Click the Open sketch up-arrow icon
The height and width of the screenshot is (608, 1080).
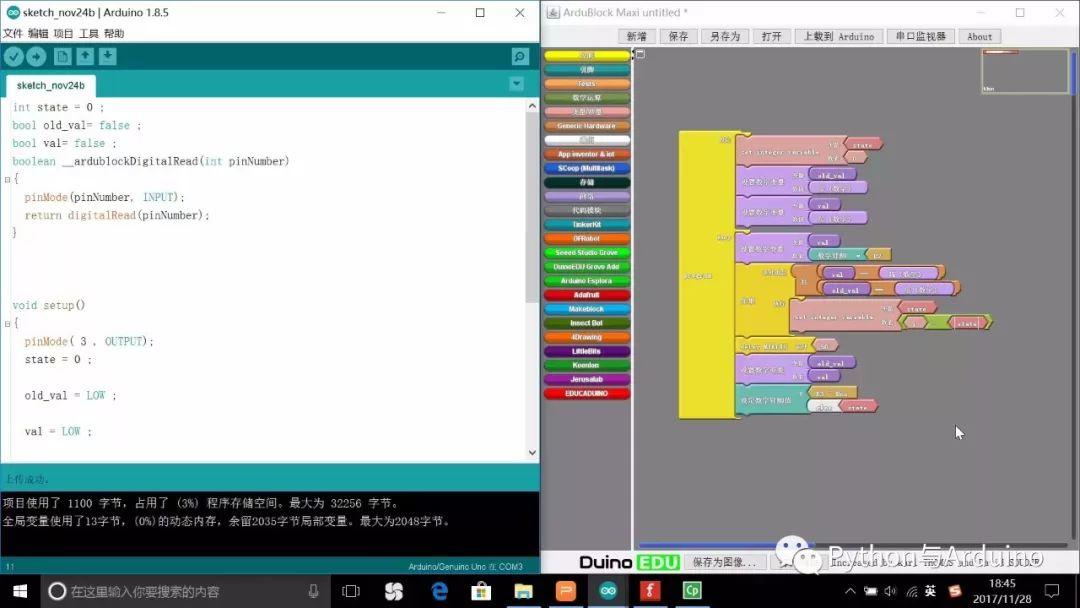[x=85, y=56]
